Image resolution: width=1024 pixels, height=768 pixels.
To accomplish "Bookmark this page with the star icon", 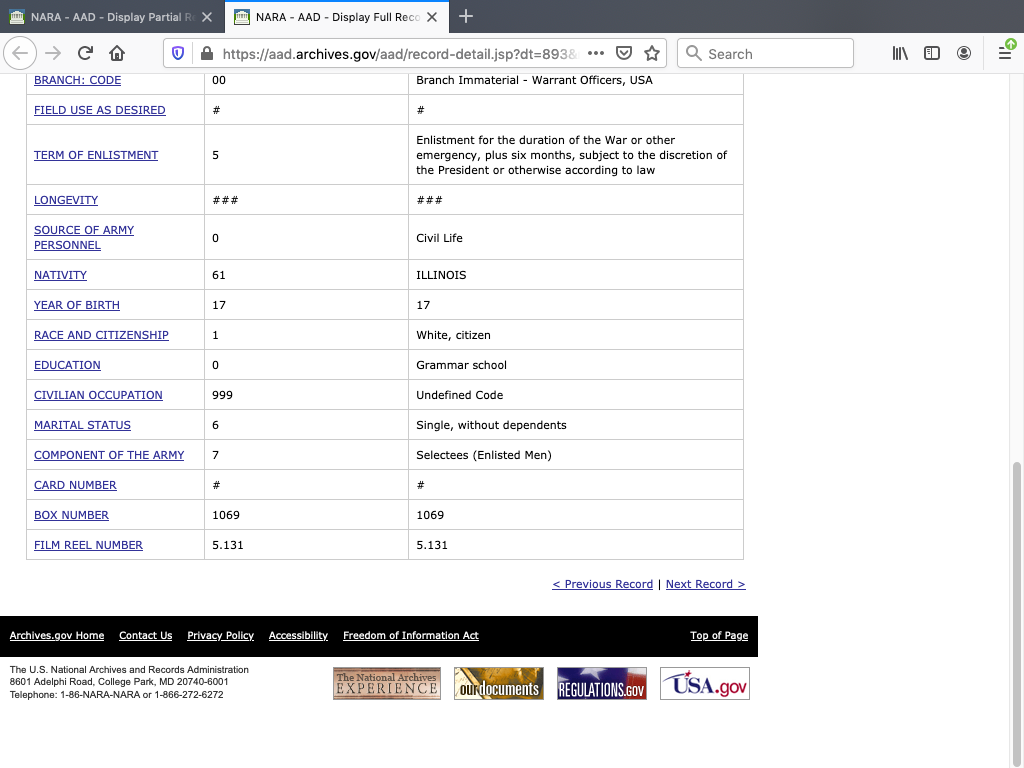I will click(x=652, y=54).
